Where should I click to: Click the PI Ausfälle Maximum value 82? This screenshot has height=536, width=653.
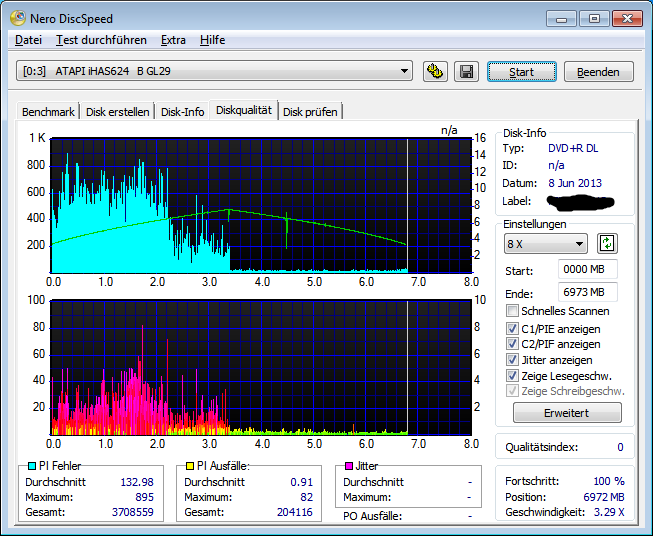(x=307, y=497)
